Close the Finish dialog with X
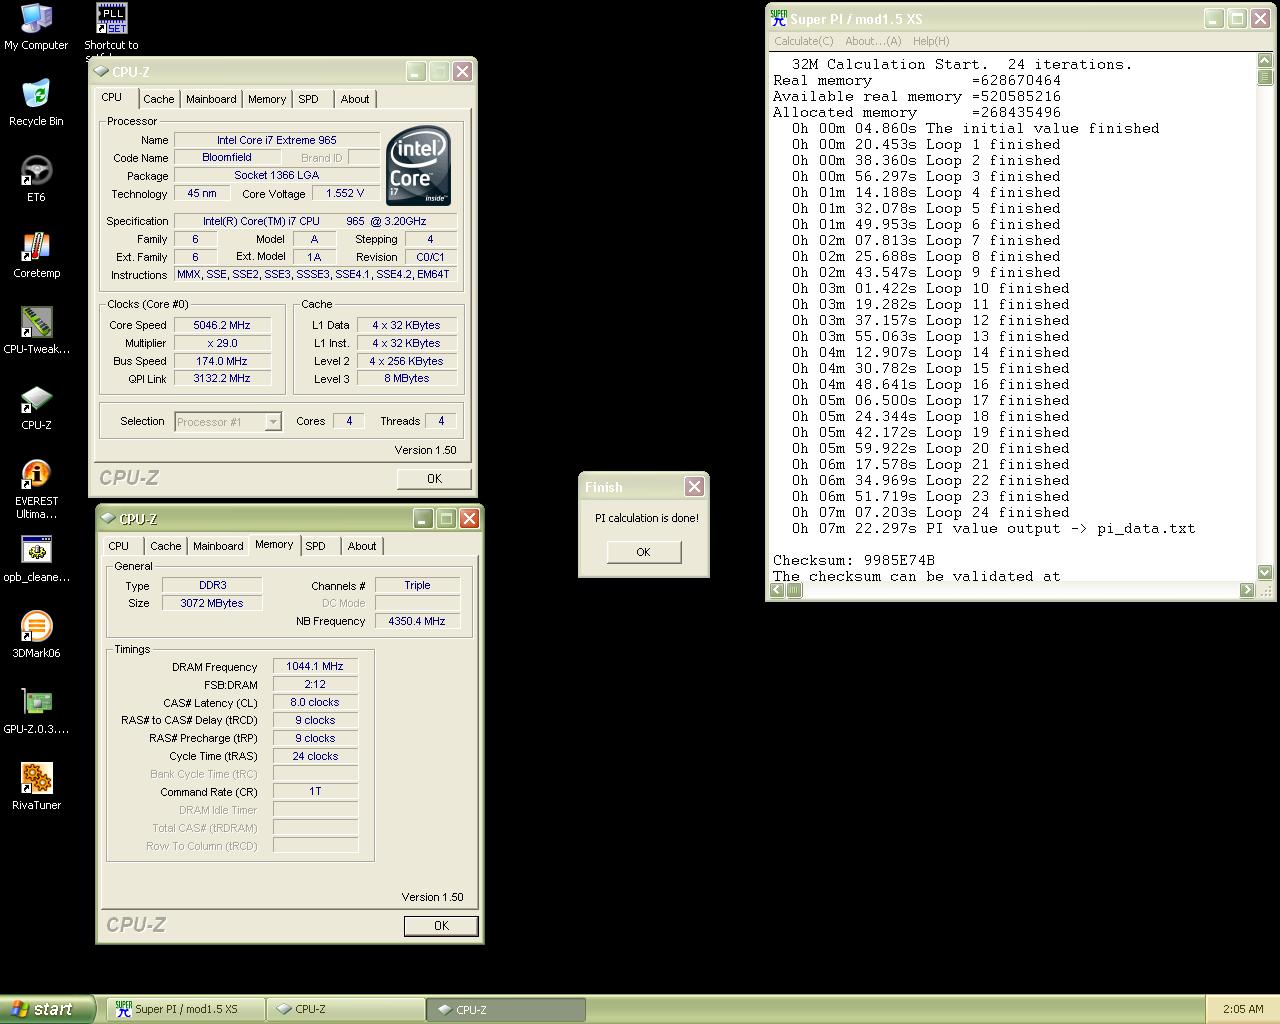Viewport: 1280px width, 1024px height. pyautogui.click(x=694, y=487)
